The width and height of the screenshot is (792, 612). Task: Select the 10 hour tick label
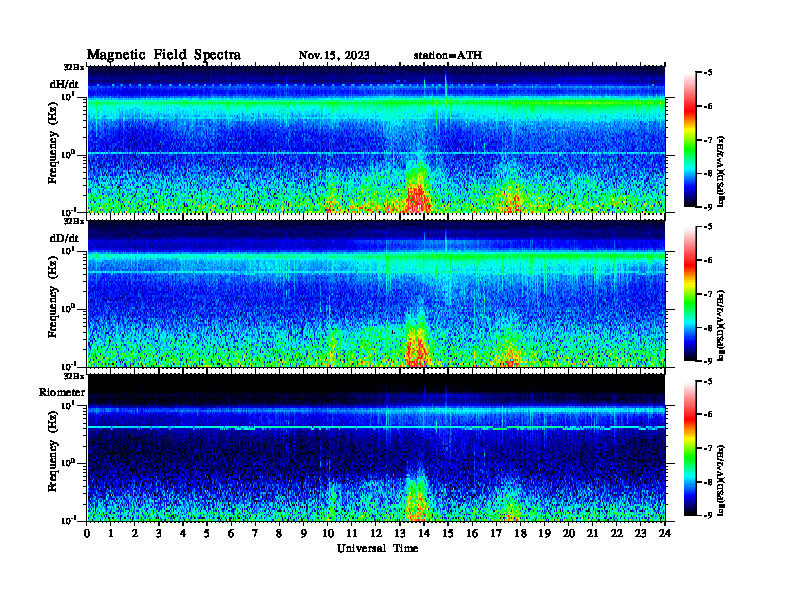pos(328,534)
